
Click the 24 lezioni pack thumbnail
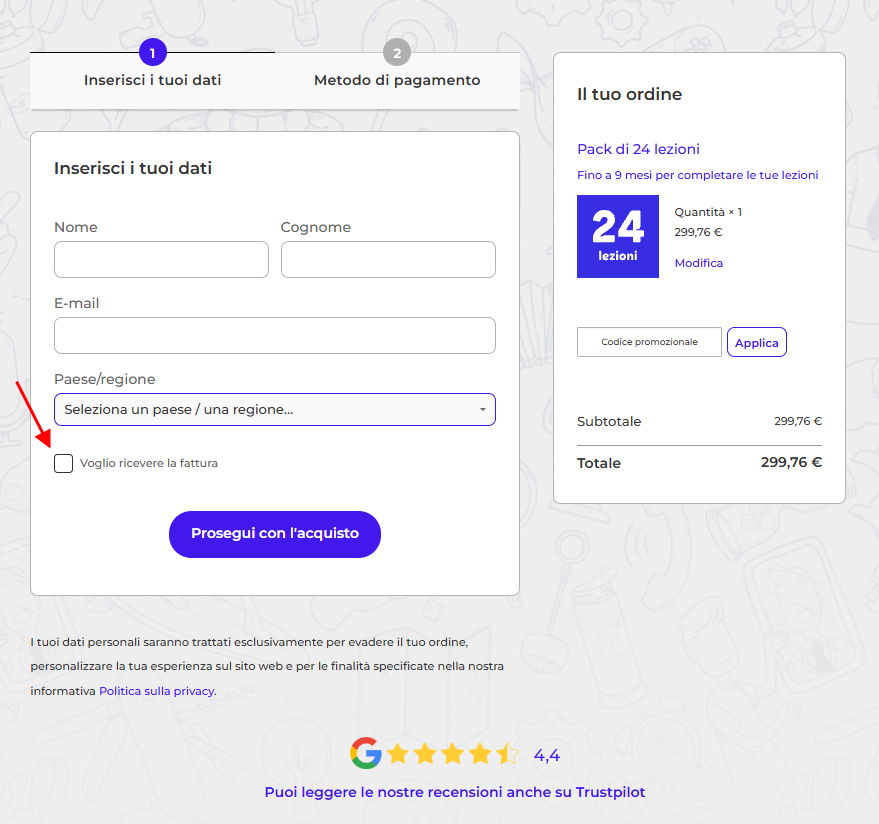618,236
